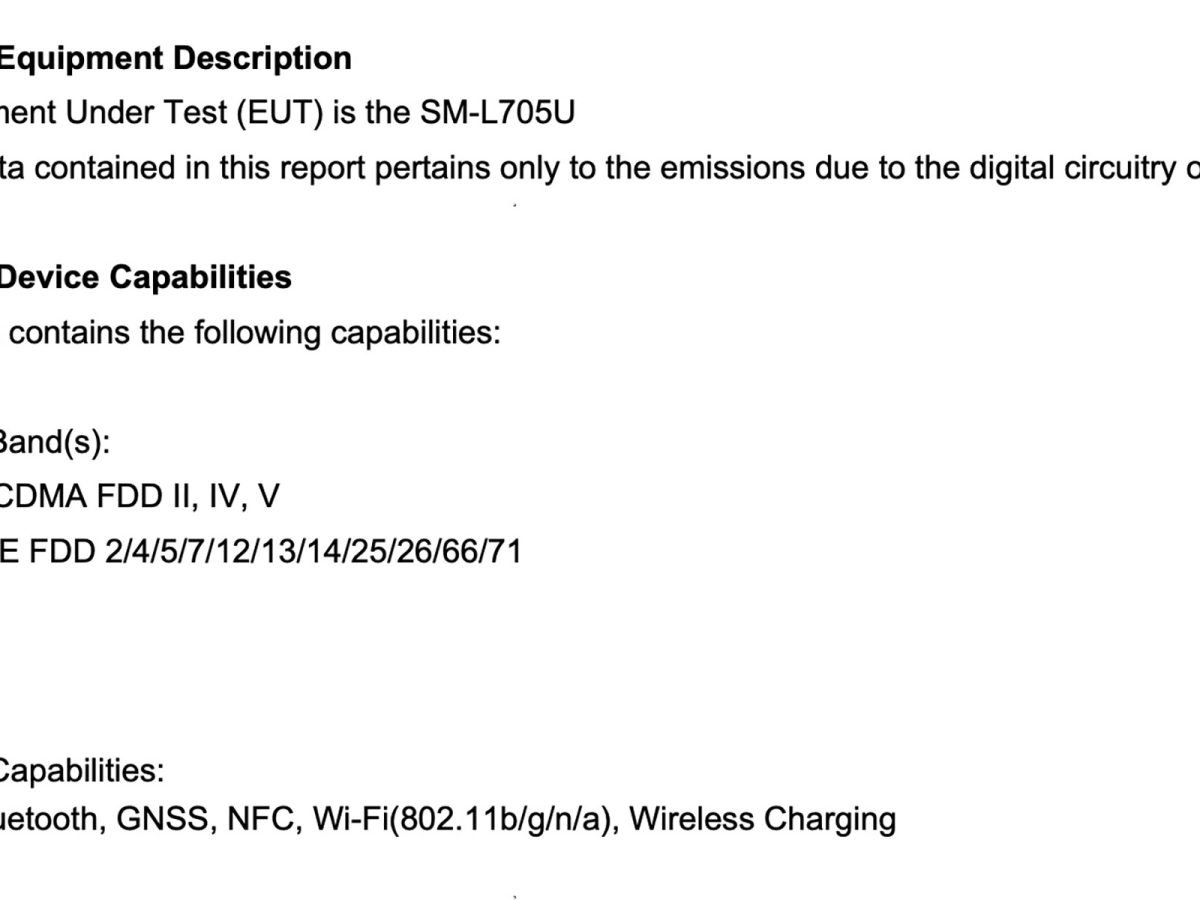Click the SM-L705U model number
The height and width of the screenshot is (900, 1200).
pos(493,113)
